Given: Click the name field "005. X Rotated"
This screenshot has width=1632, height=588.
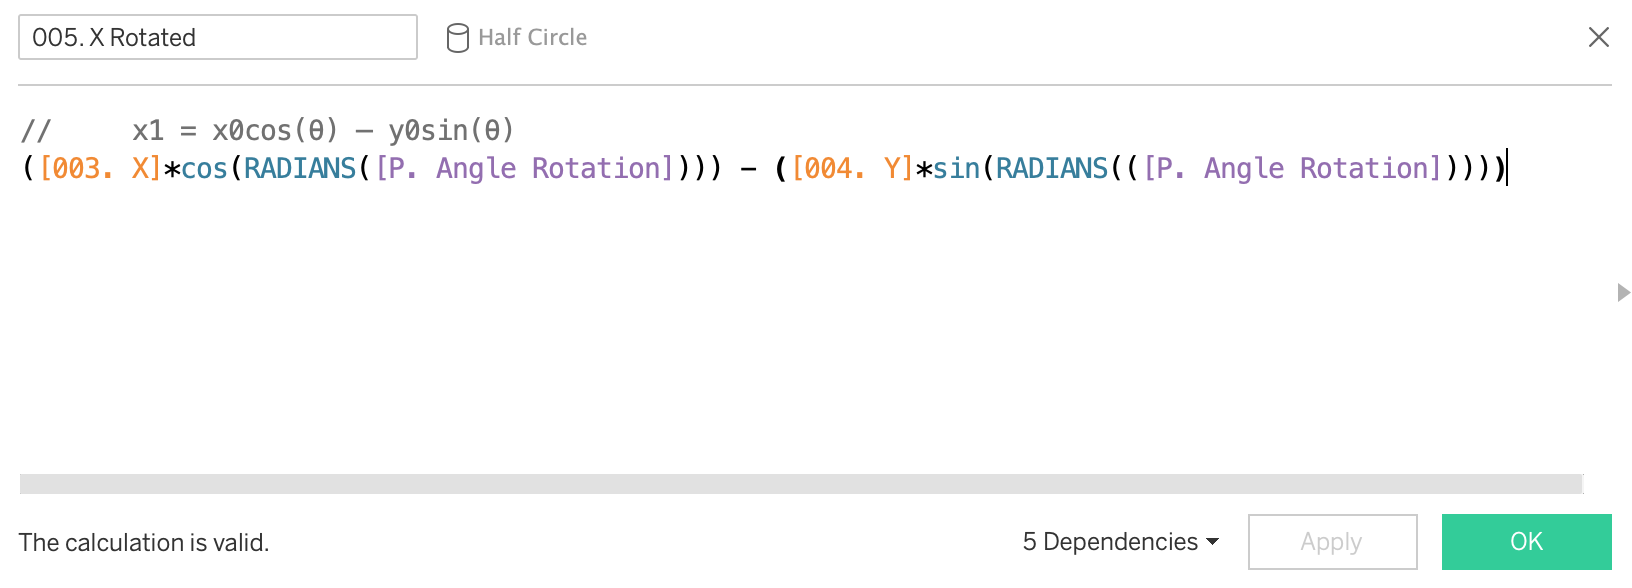Looking at the screenshot, I should click(217, 38).
